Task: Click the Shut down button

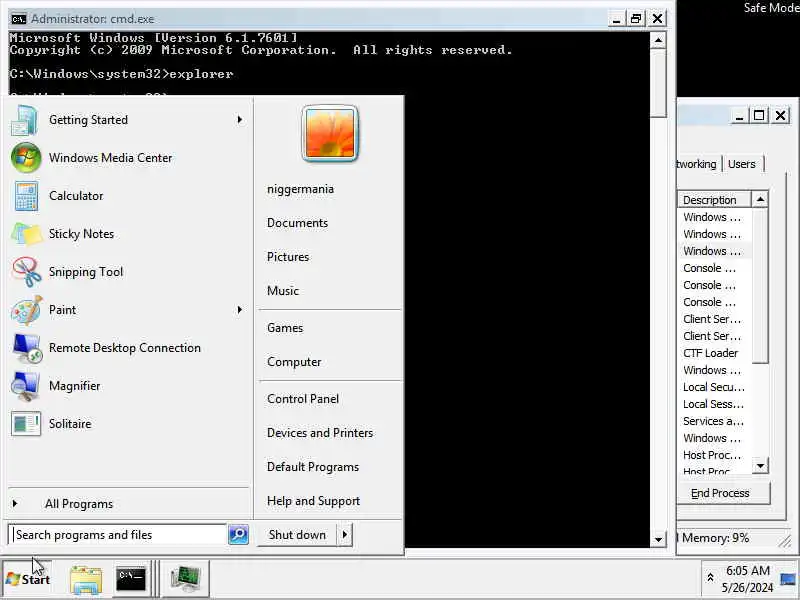Action: tap(297, 535)
